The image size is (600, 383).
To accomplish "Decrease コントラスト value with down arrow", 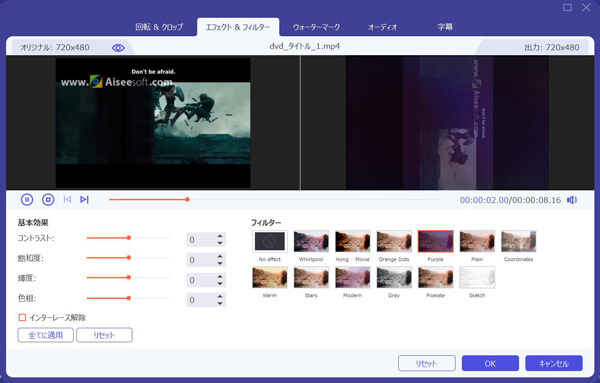I will 220,243.
